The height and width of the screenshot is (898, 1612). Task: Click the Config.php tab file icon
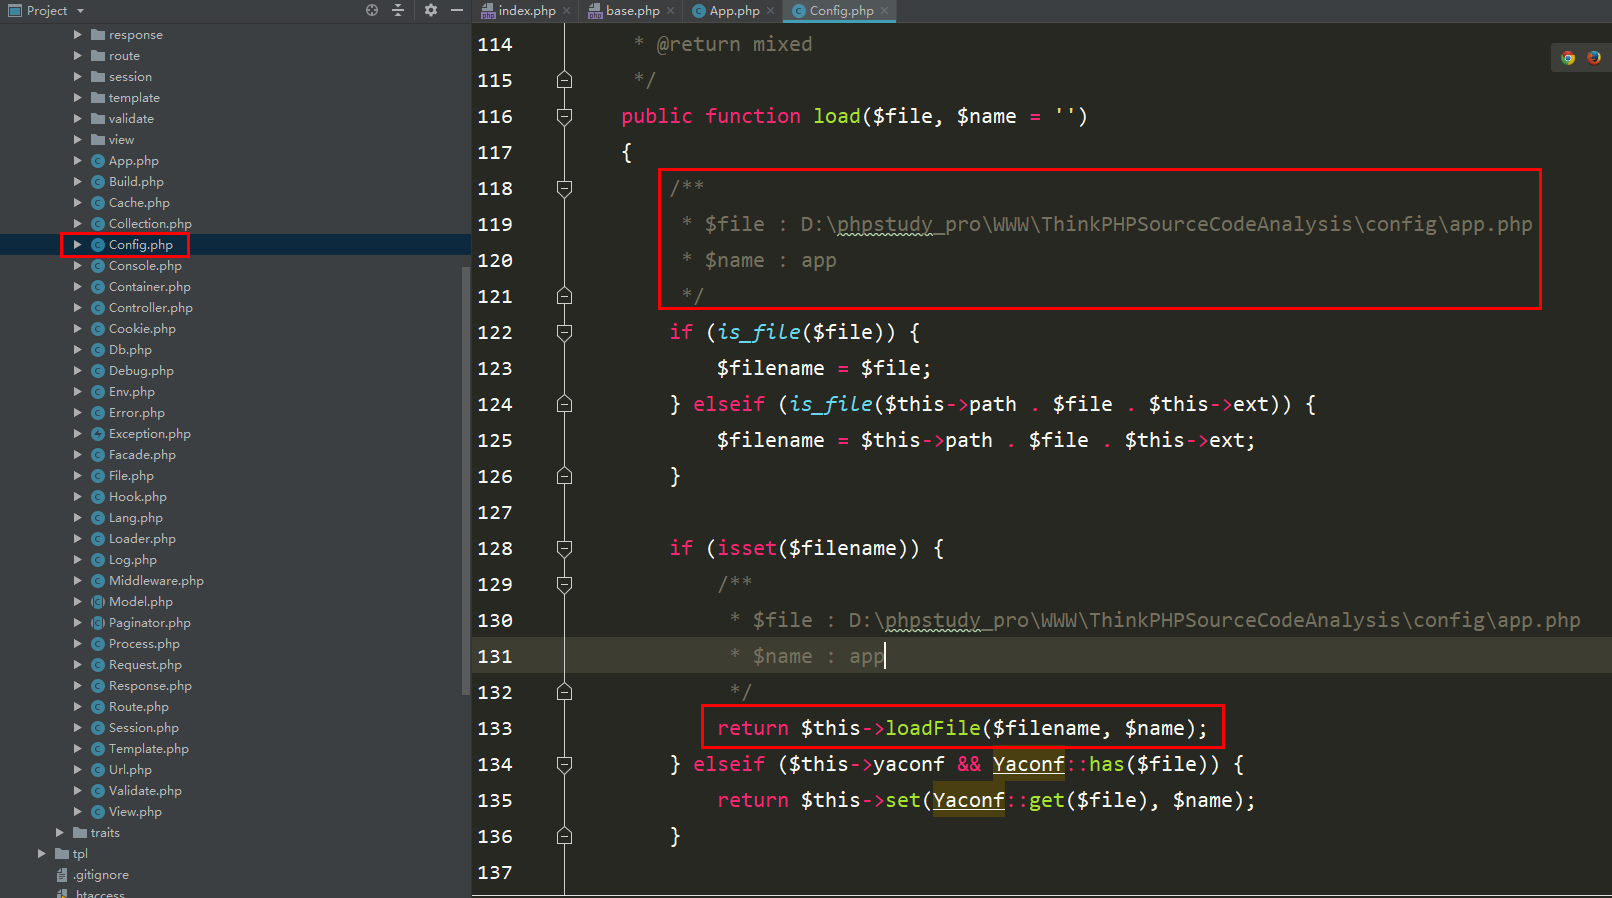point(799,11)
